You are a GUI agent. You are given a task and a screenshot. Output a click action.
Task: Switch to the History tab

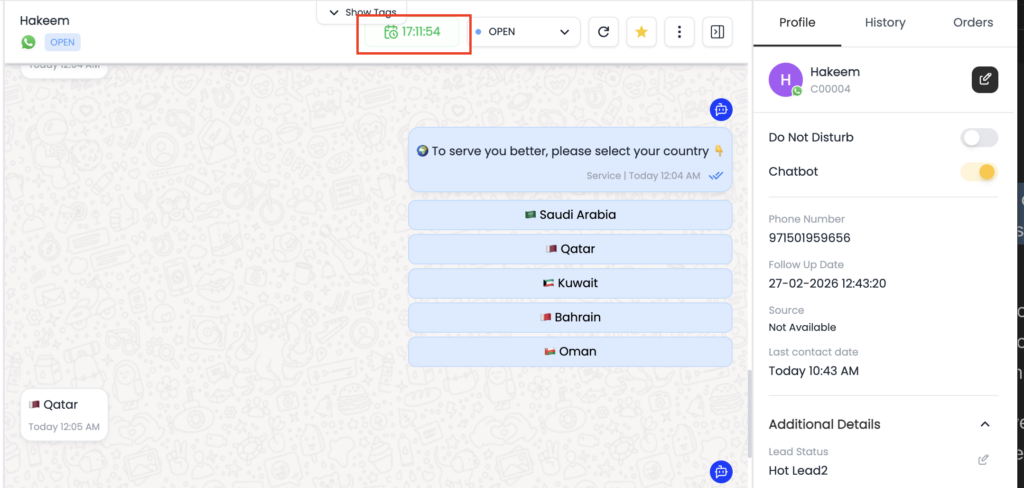[x=884, y=22]
